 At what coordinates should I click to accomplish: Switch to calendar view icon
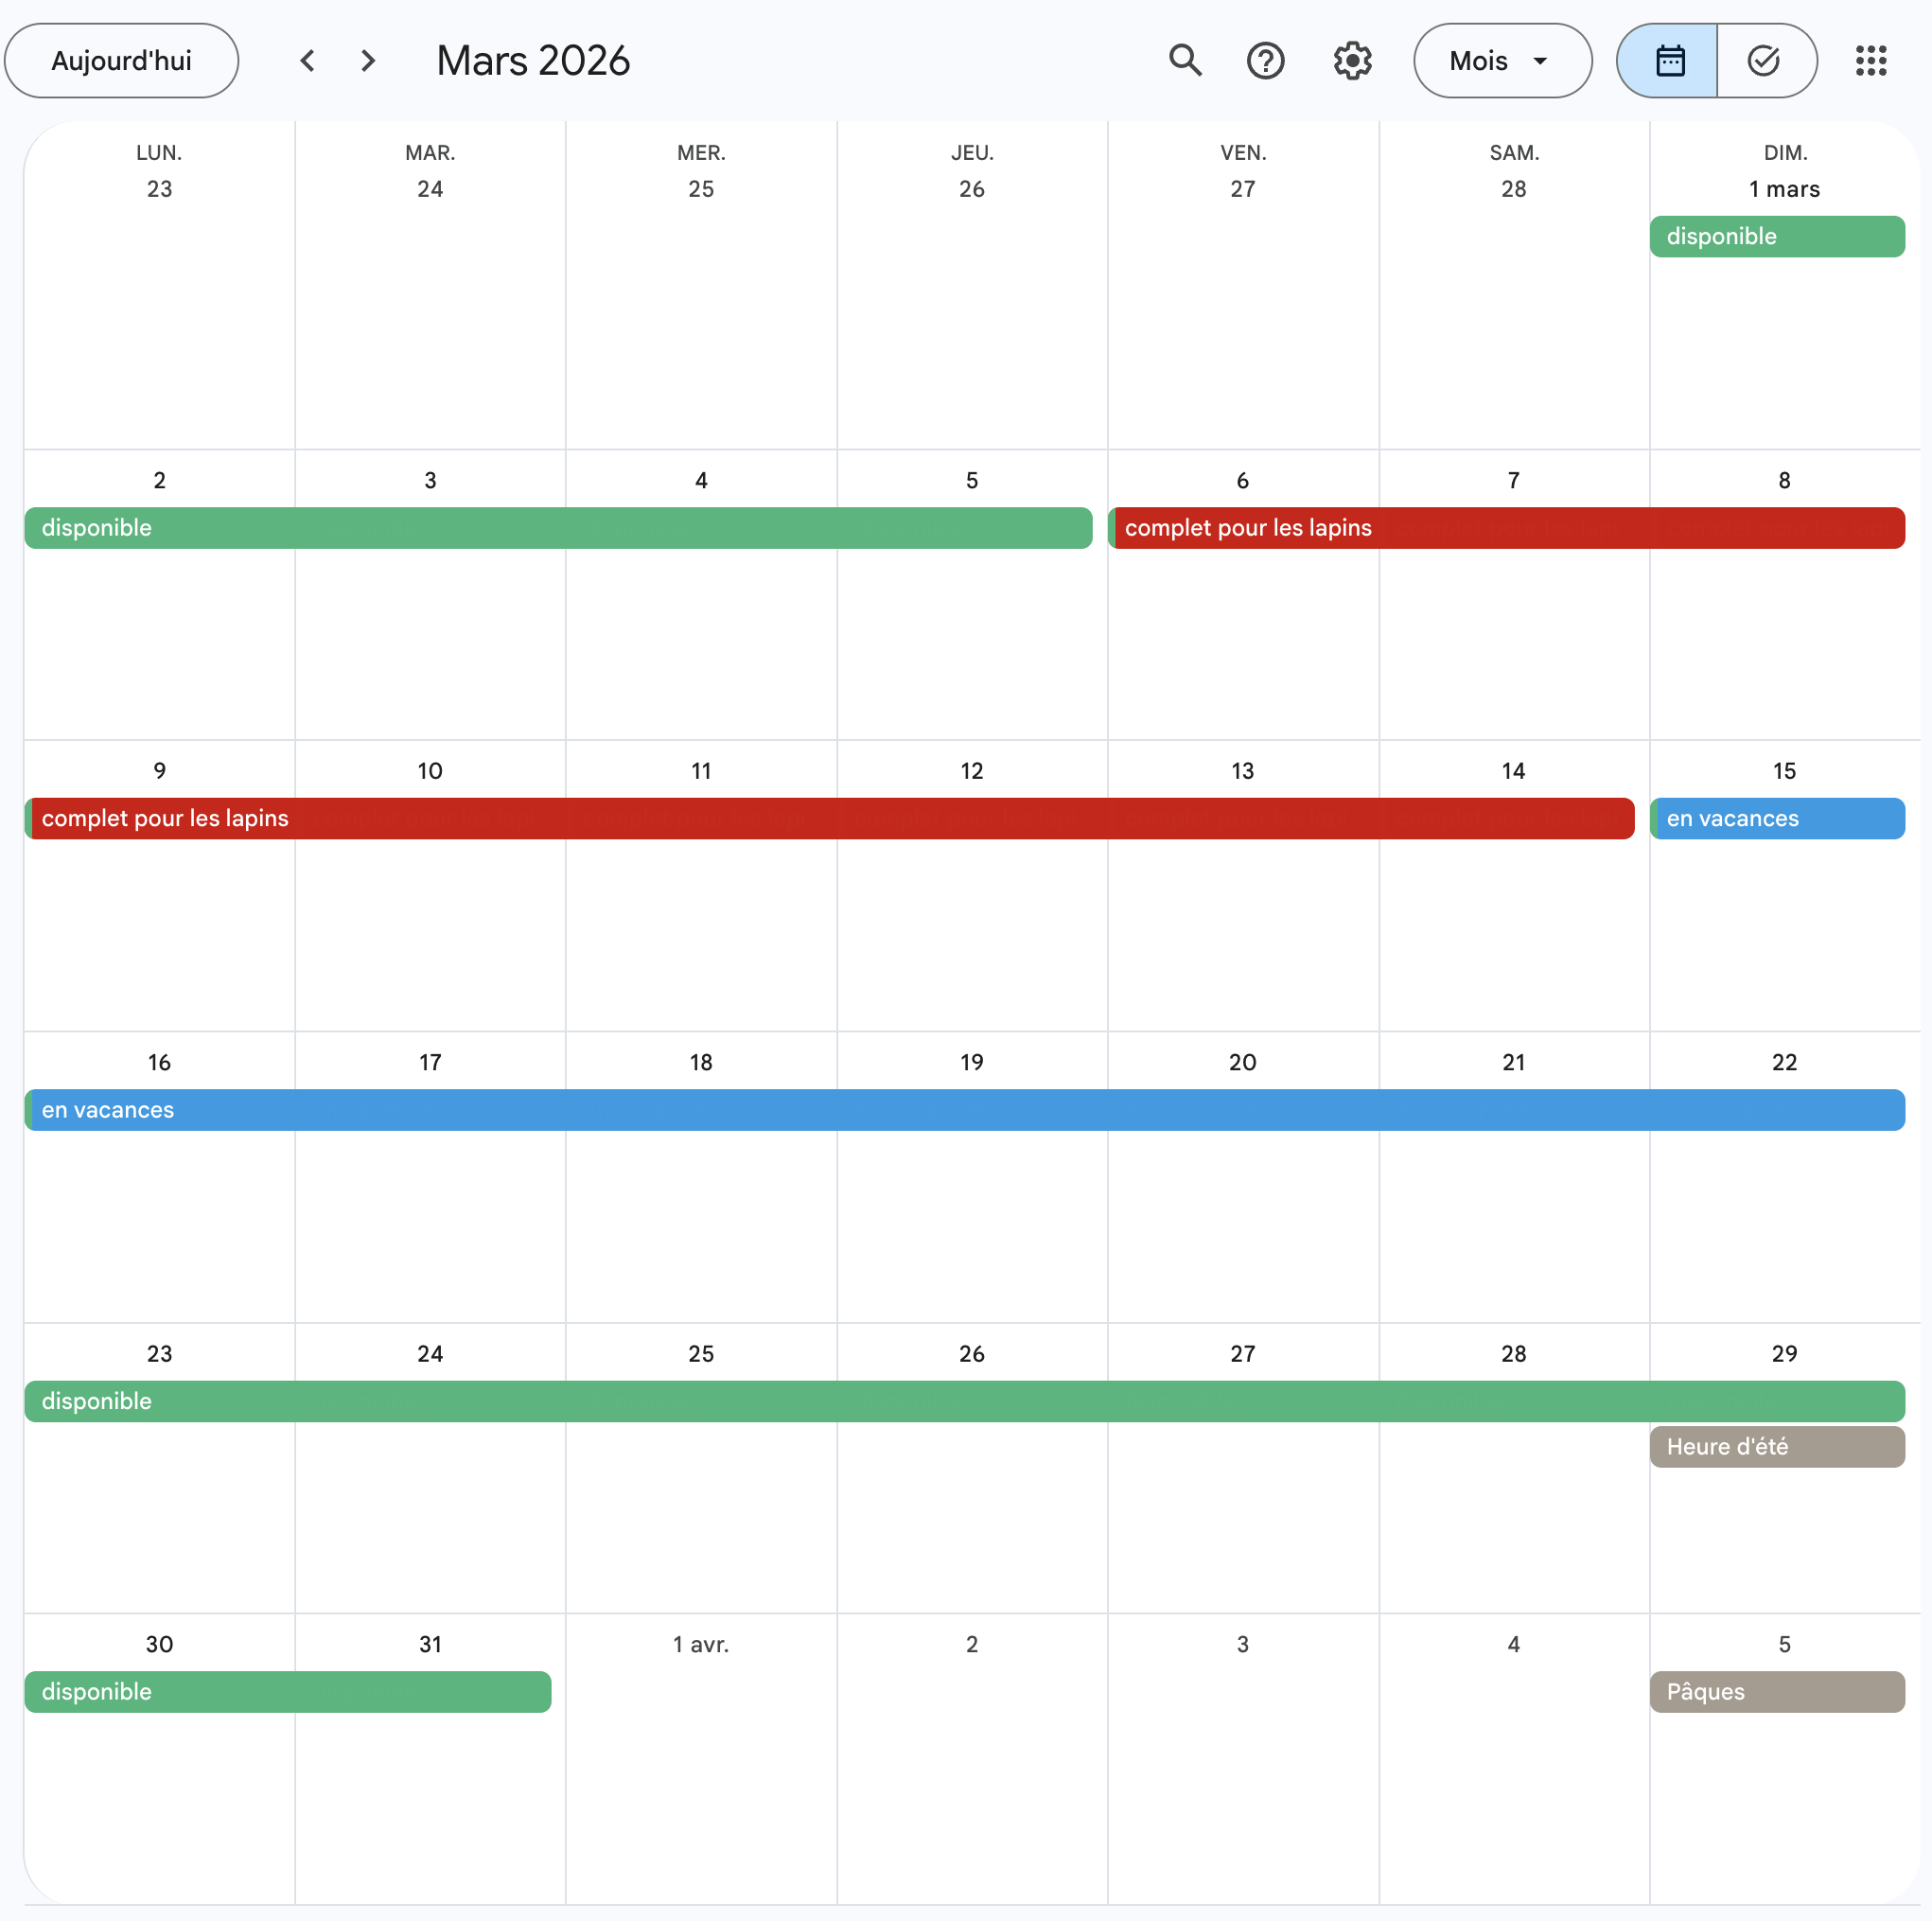(1669, 61)
